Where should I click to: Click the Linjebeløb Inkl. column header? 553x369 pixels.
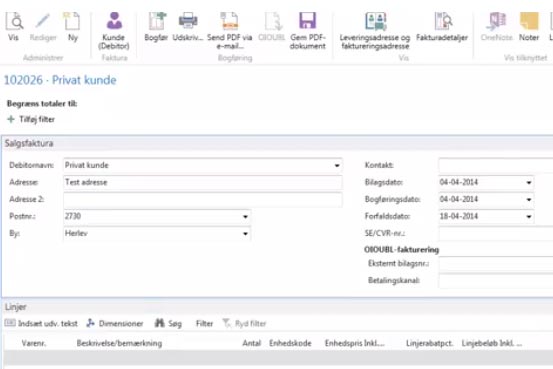tap(492, 343)
